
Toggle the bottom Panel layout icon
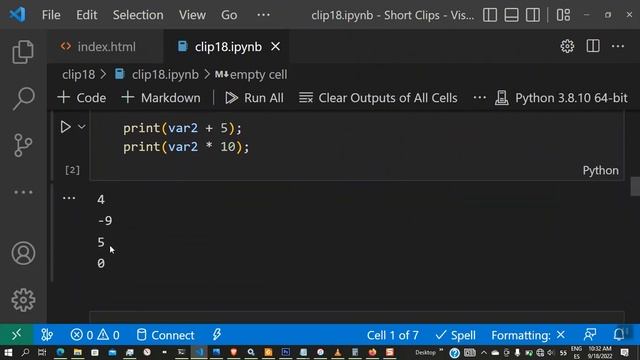pyautogui.click(x=511, y=15)
